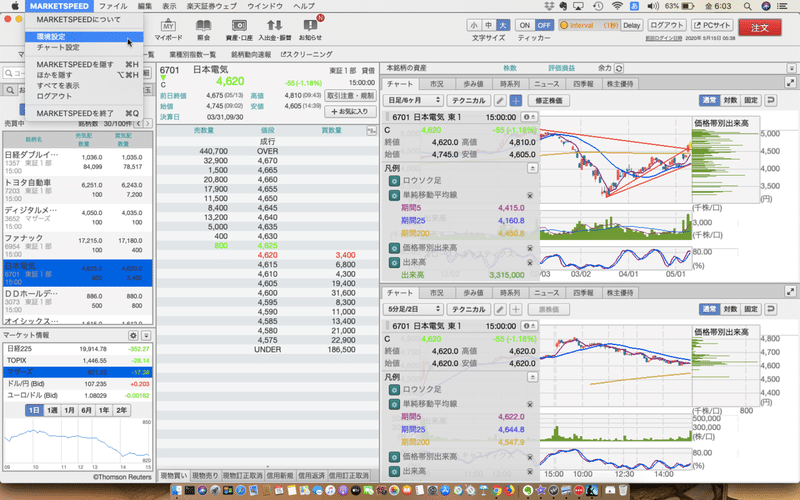Open the お知らせ notification icon
The width and height of the screenshot is (800, 500).
310,29
